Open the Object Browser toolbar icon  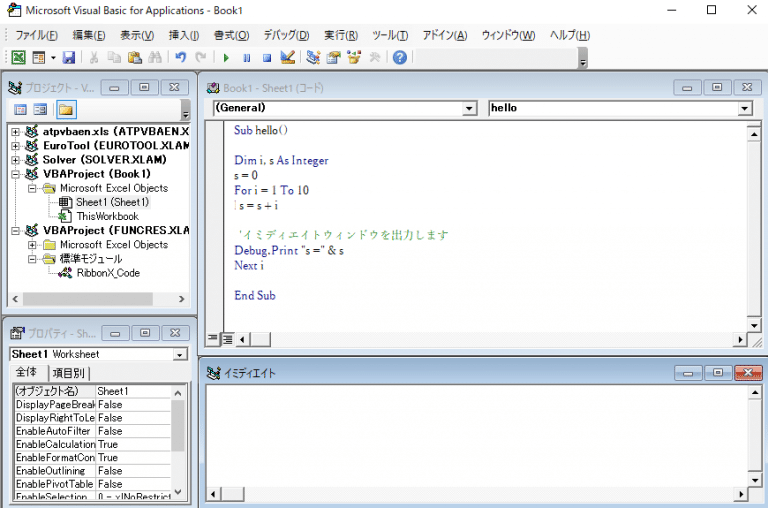tap(354, 57)
